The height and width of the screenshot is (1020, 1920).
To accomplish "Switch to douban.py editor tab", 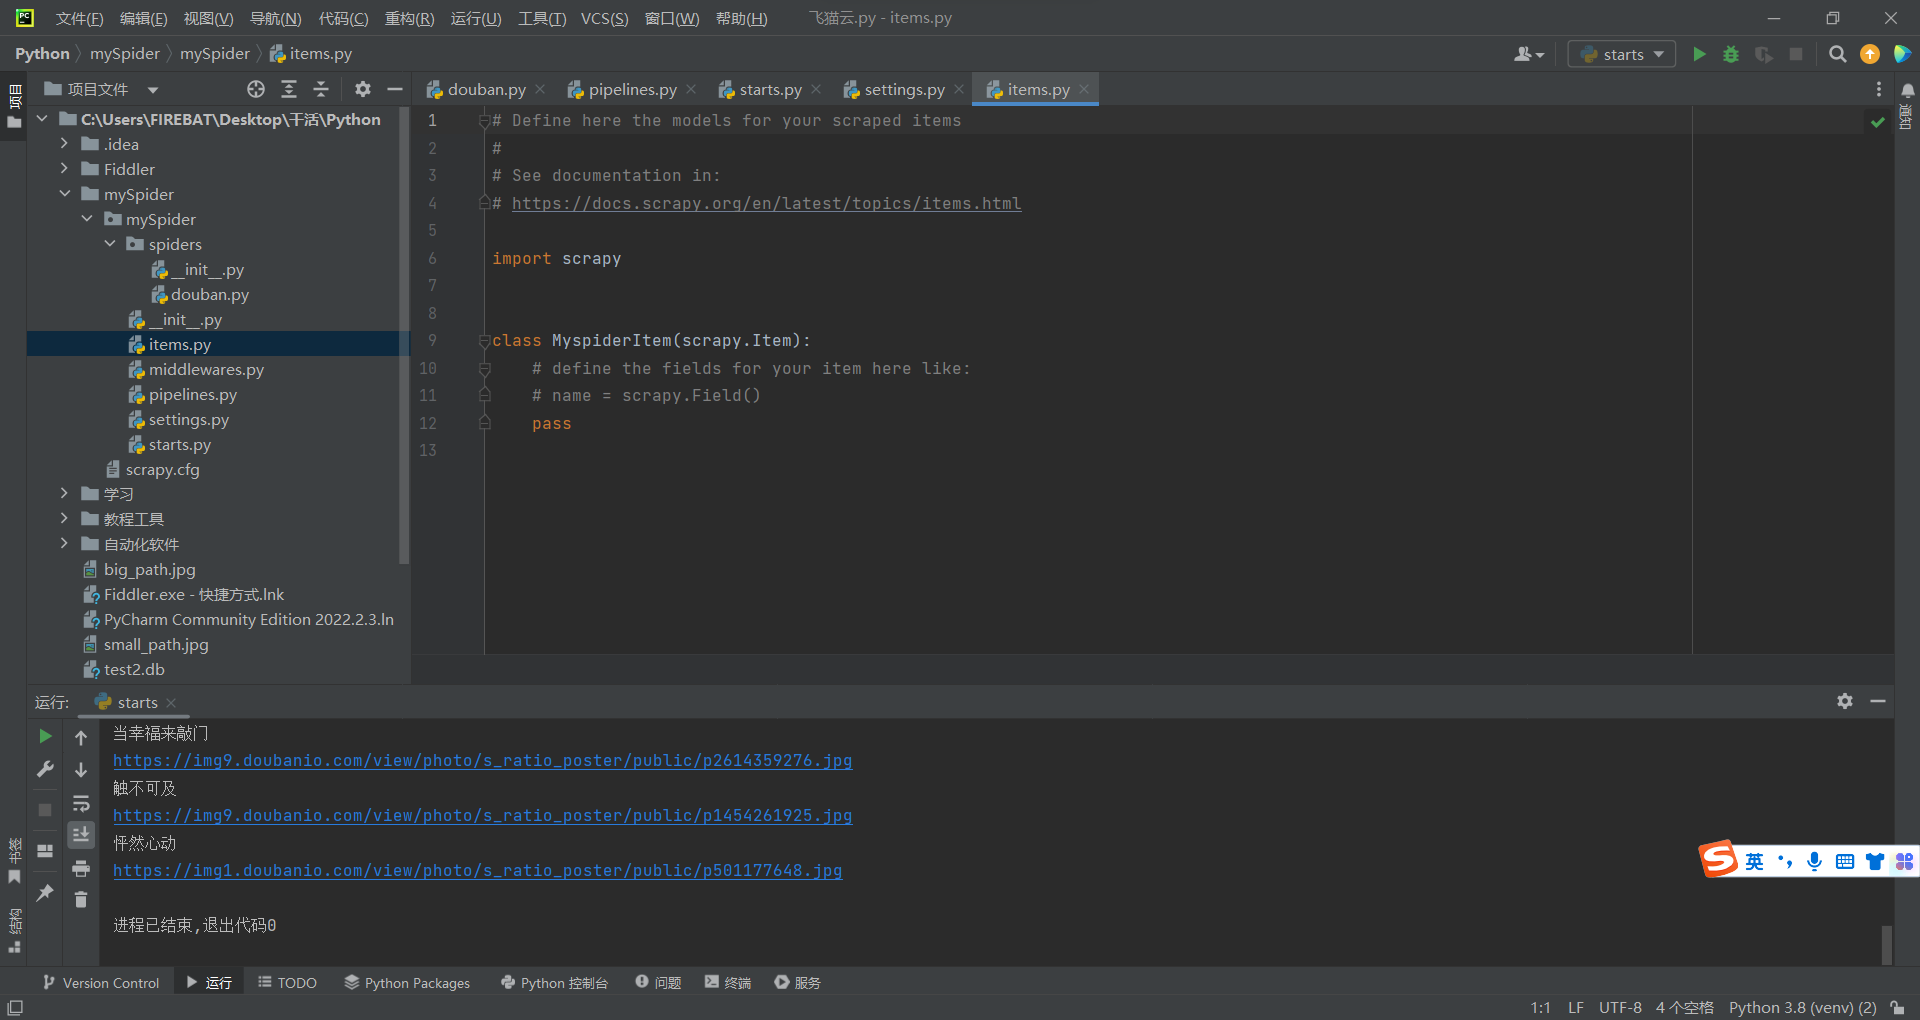I will (486, 89).
